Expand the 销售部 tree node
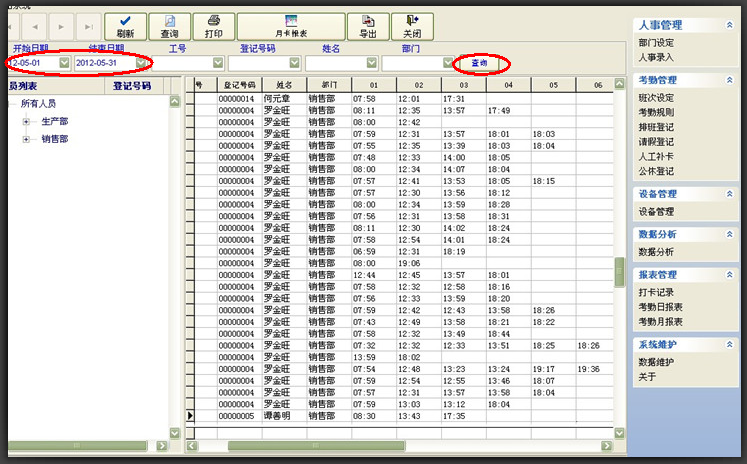Screen dimensions: 747x464 (x=26, y=139)
